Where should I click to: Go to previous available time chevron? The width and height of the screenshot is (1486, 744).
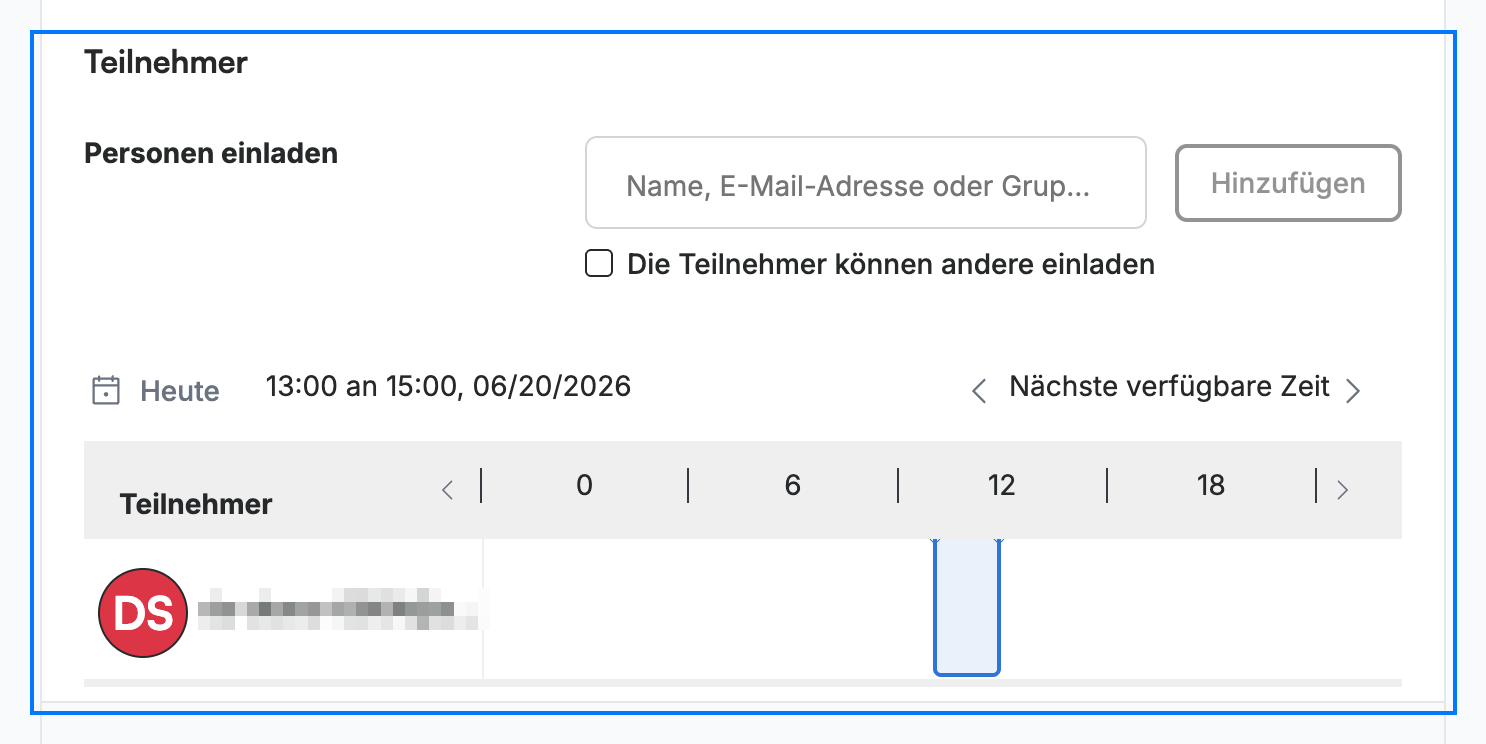coord(979,390)
